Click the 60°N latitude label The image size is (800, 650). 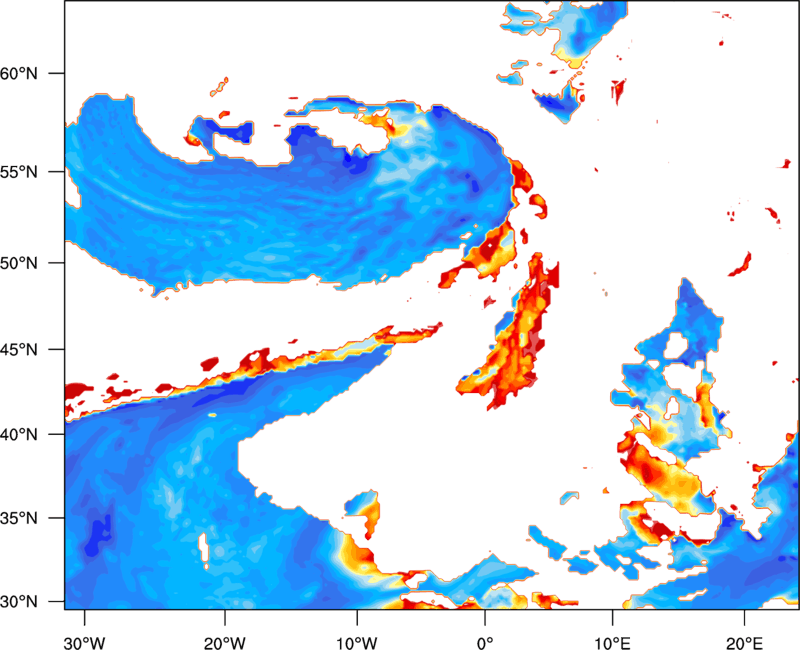tap(19, 73)
